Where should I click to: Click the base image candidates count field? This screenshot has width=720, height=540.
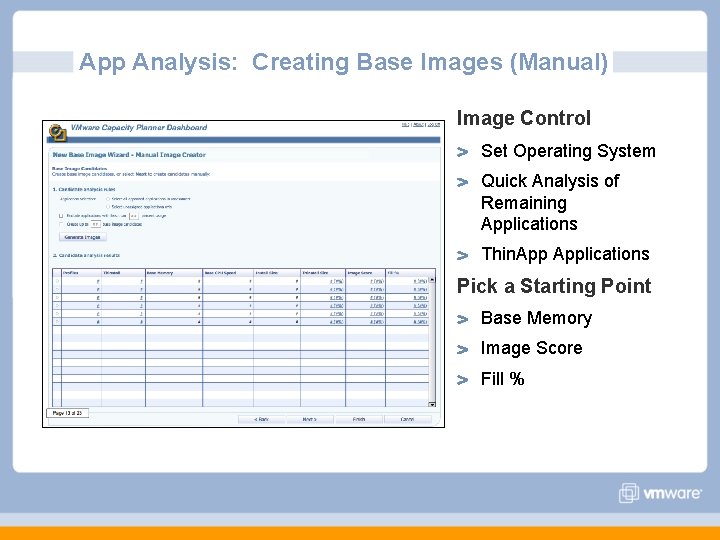tap(96, 224)
